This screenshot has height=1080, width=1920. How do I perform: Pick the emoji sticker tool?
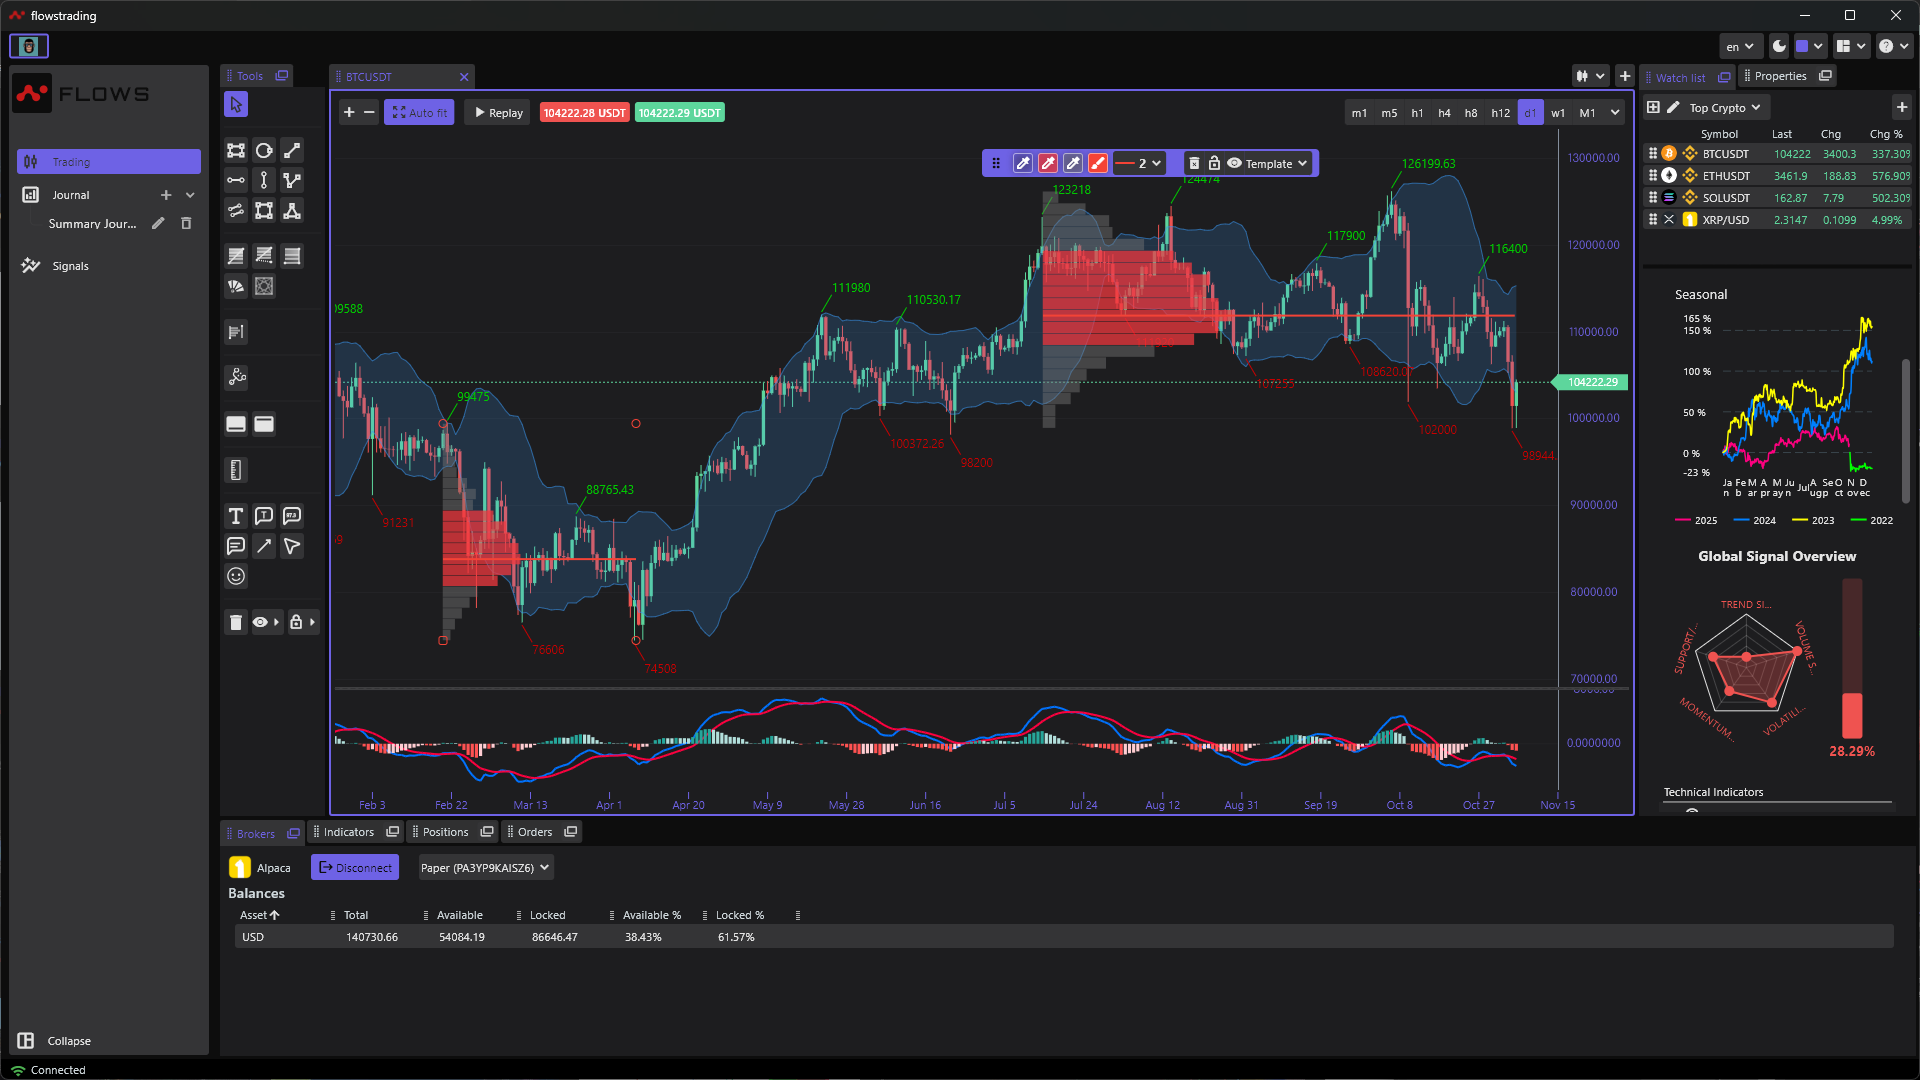click(x=236, y=576)
